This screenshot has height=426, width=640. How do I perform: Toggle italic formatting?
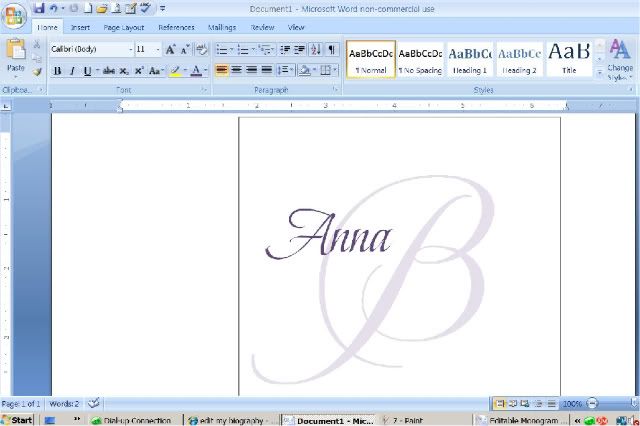click(x=72, y=71)
